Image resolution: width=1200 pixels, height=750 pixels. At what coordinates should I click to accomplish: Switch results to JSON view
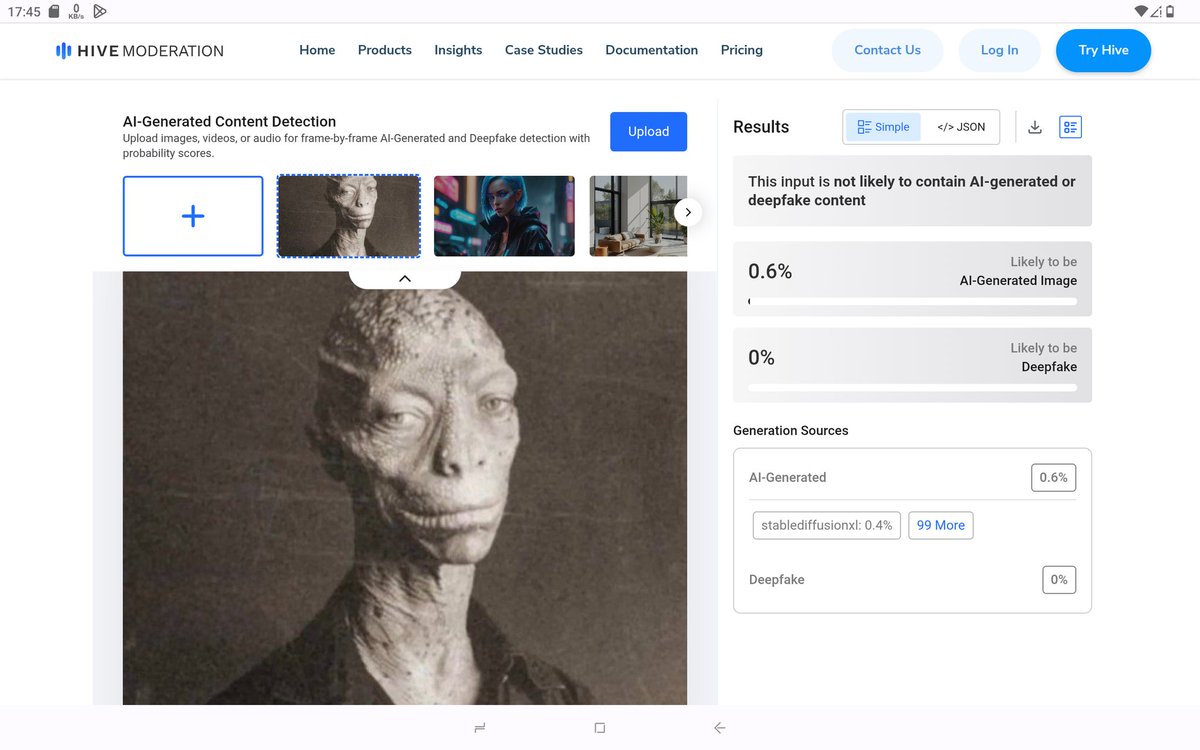point(961,127)
